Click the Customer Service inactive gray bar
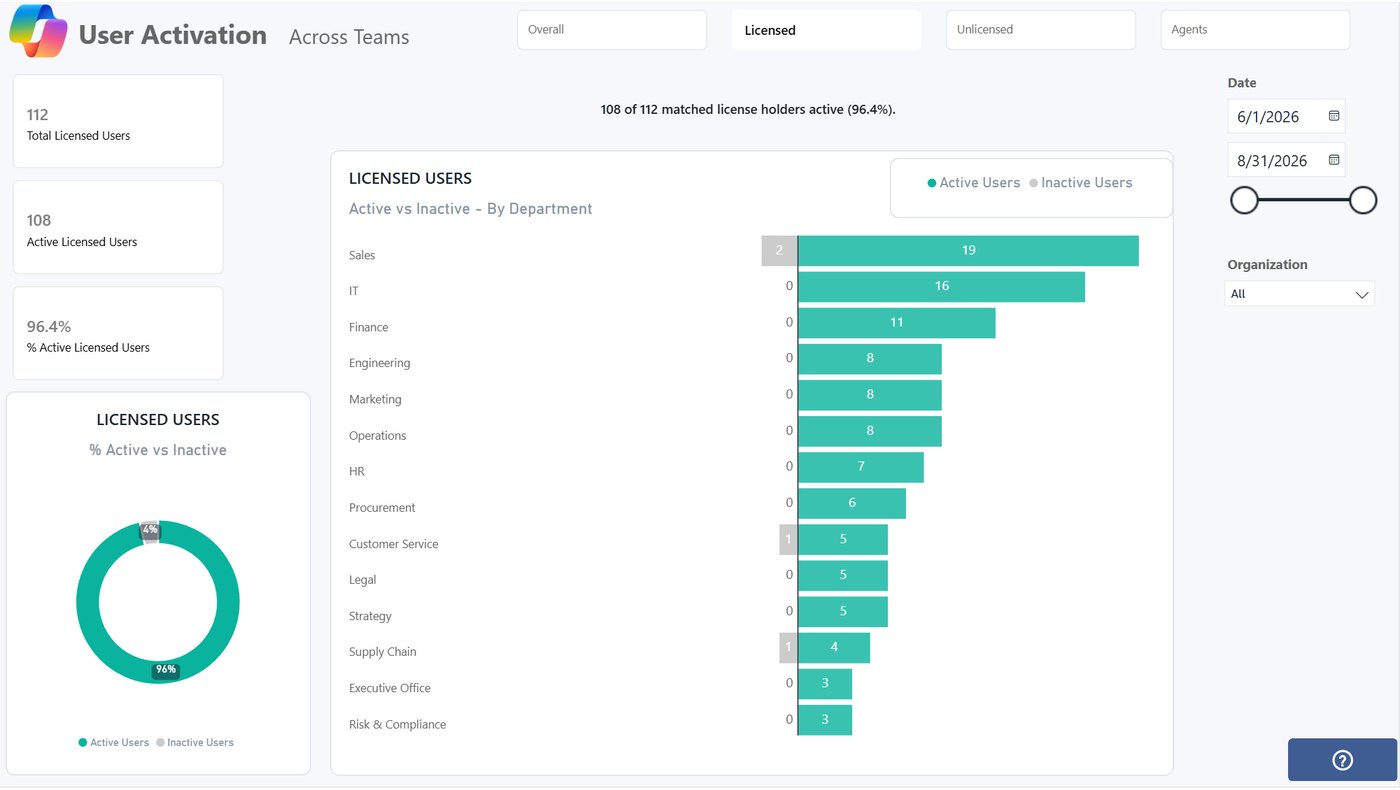Screen dimensions: 1400x790 click(x=788, y=539)
